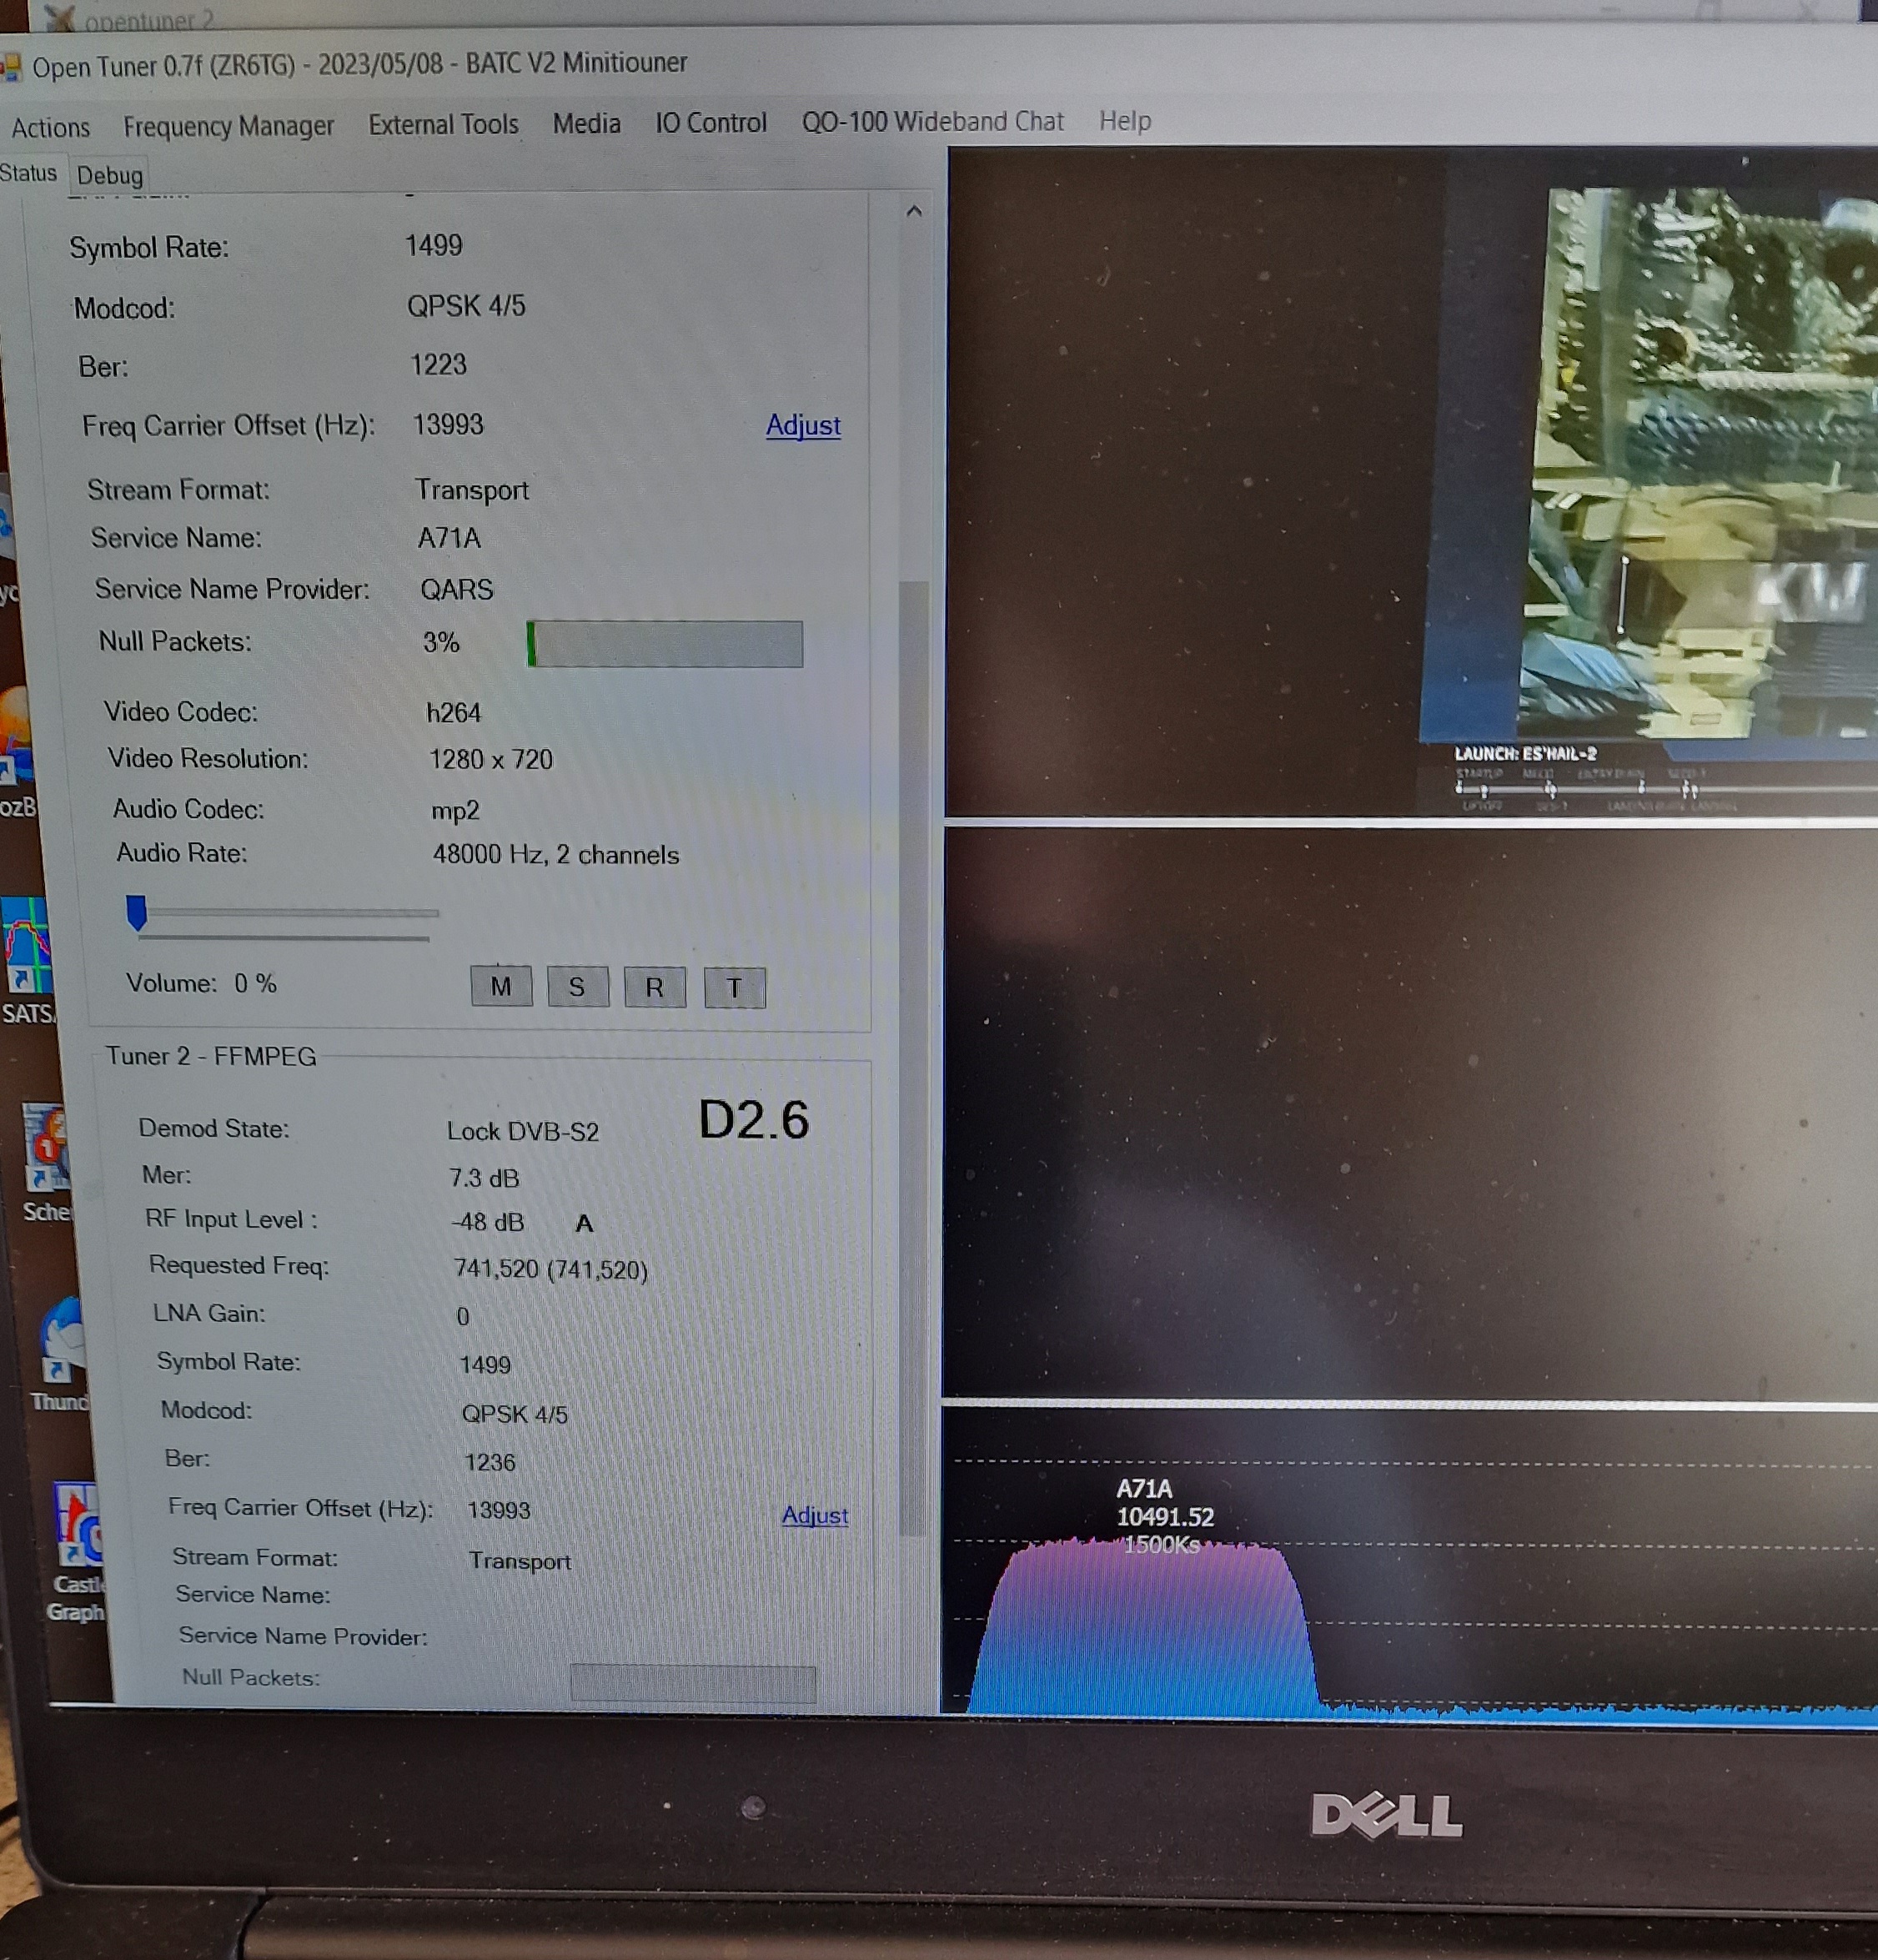
Task: Click Adjust link in Tuner 2 FFMPEG section
Action: pos(814,1515)
